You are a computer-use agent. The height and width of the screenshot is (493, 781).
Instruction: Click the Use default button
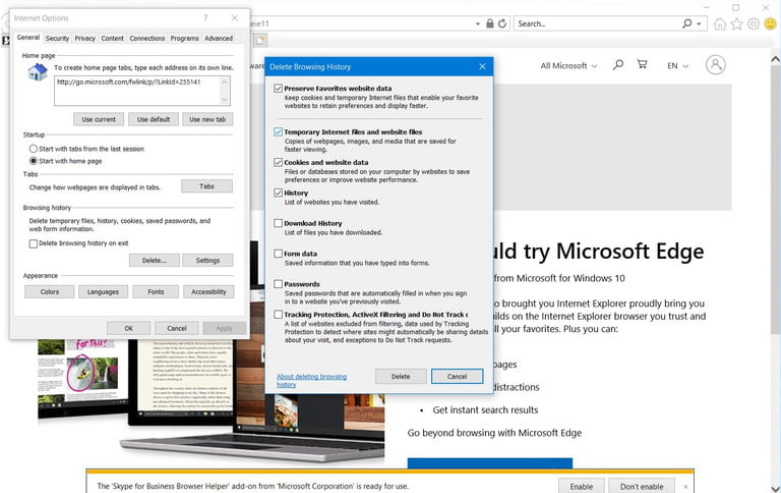coord(153,120)
